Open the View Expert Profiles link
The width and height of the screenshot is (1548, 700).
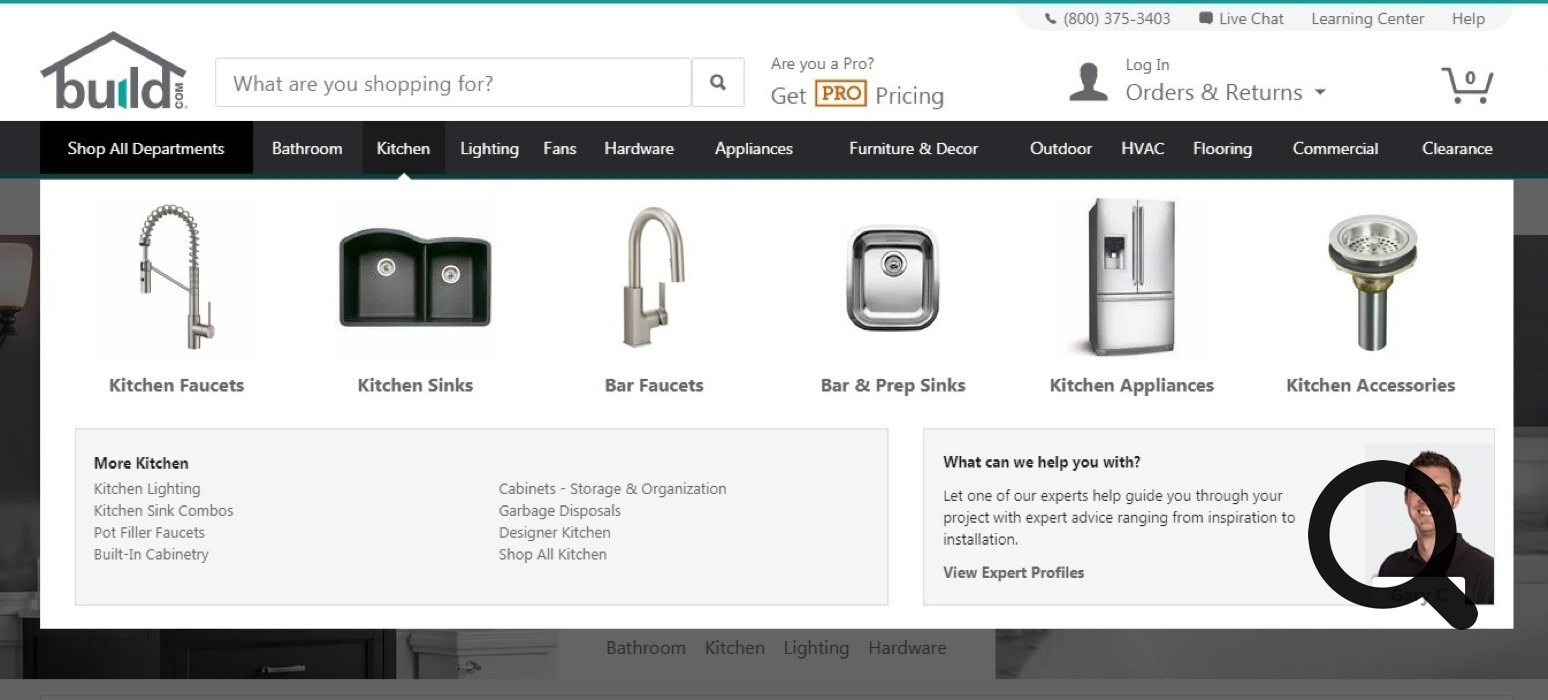click(1013, 573)
